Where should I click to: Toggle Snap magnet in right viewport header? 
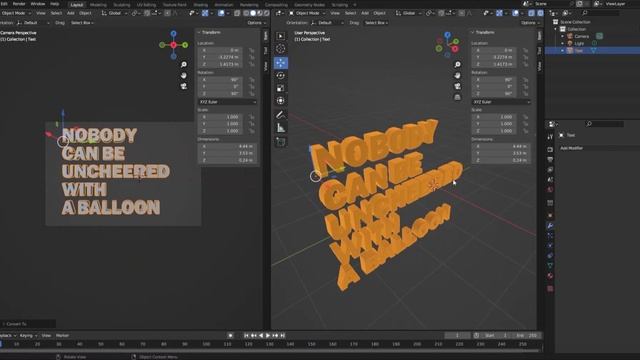pos(441,13)
